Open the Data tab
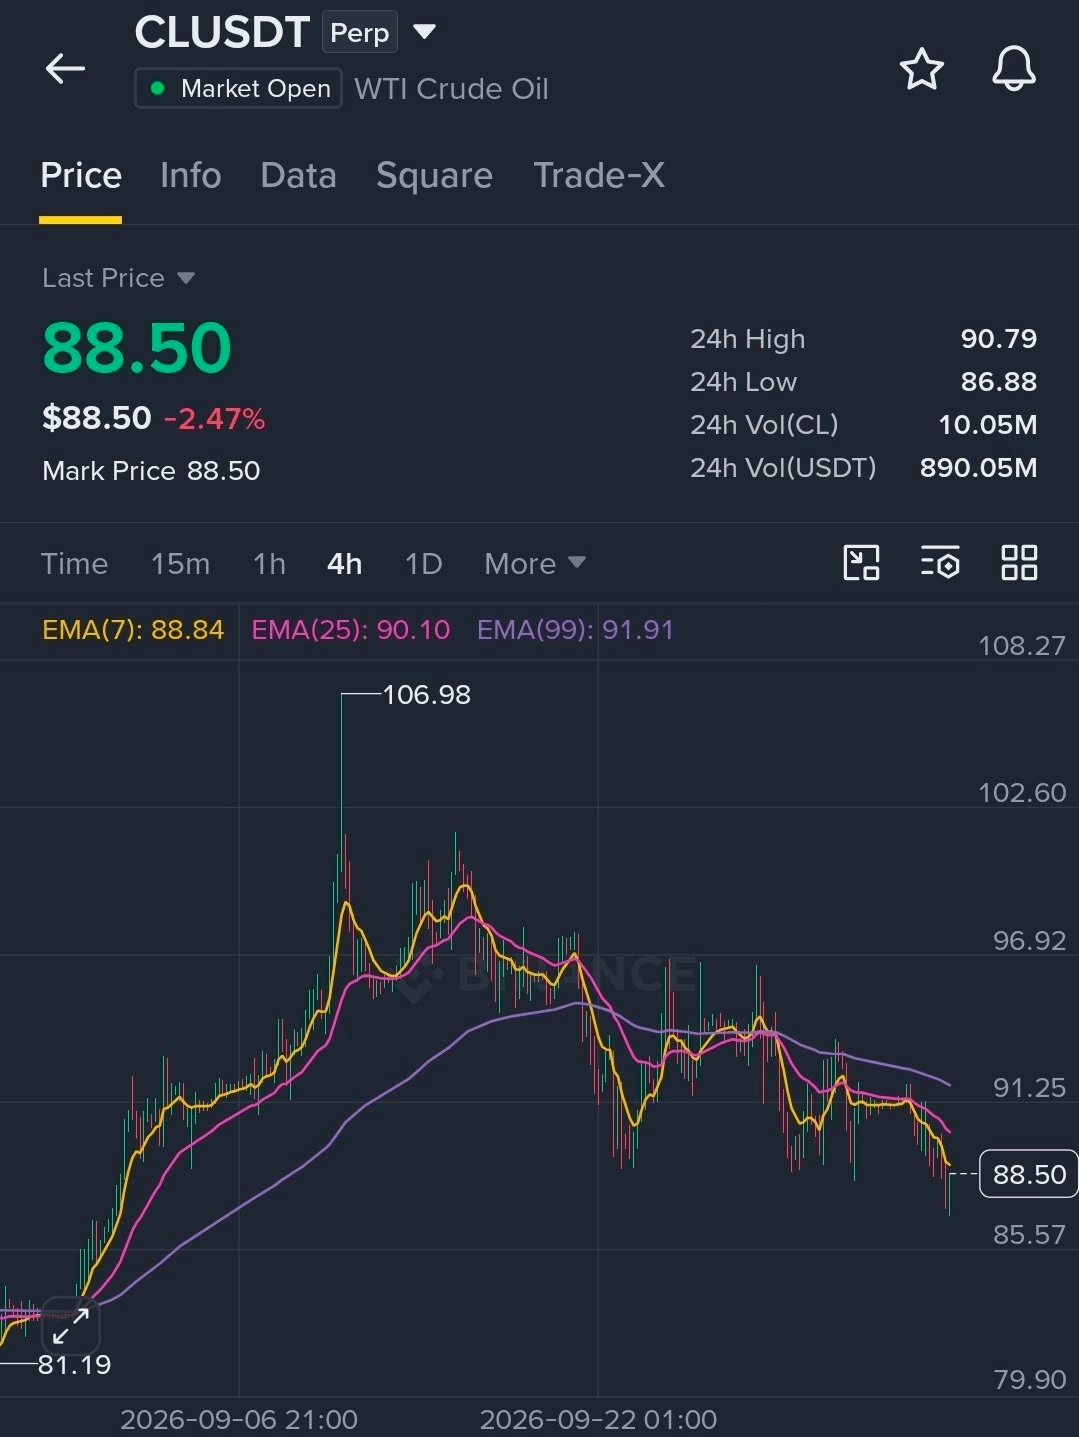The height and width of the screenshot is (1437, 1079). (298, 176)
